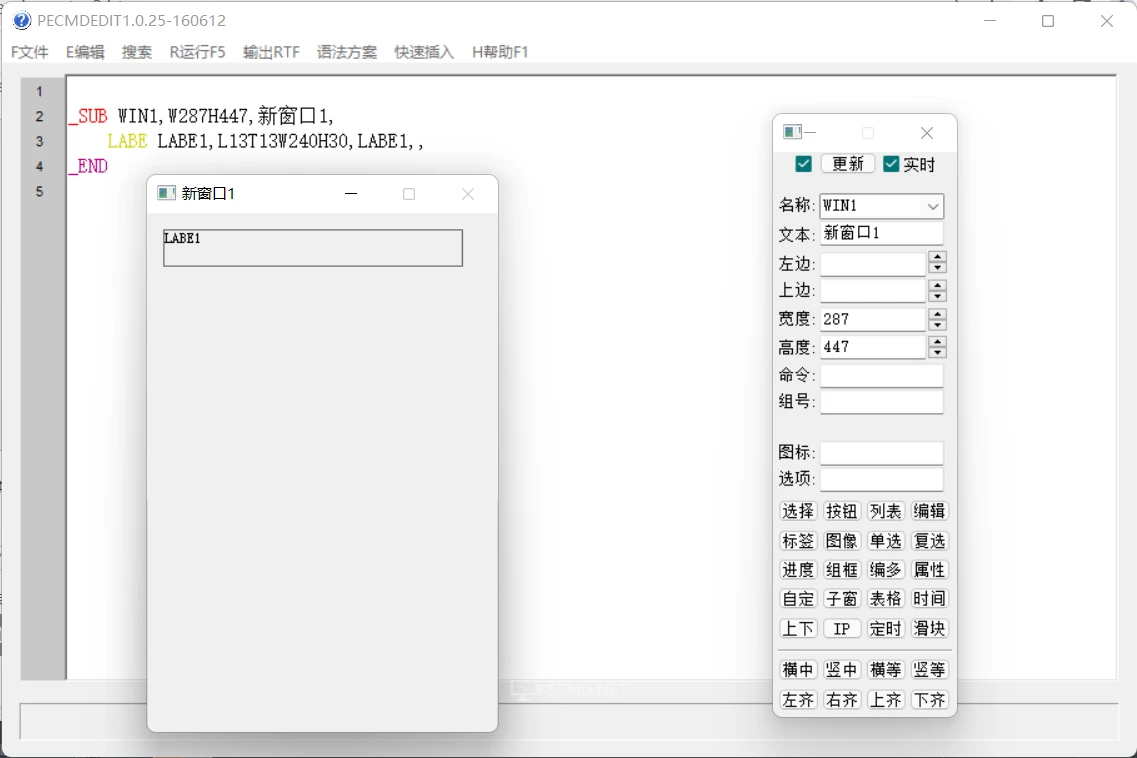Insert a 表格 control
Viewport: 1137px width, 758px height.
[x=885, y=599]
